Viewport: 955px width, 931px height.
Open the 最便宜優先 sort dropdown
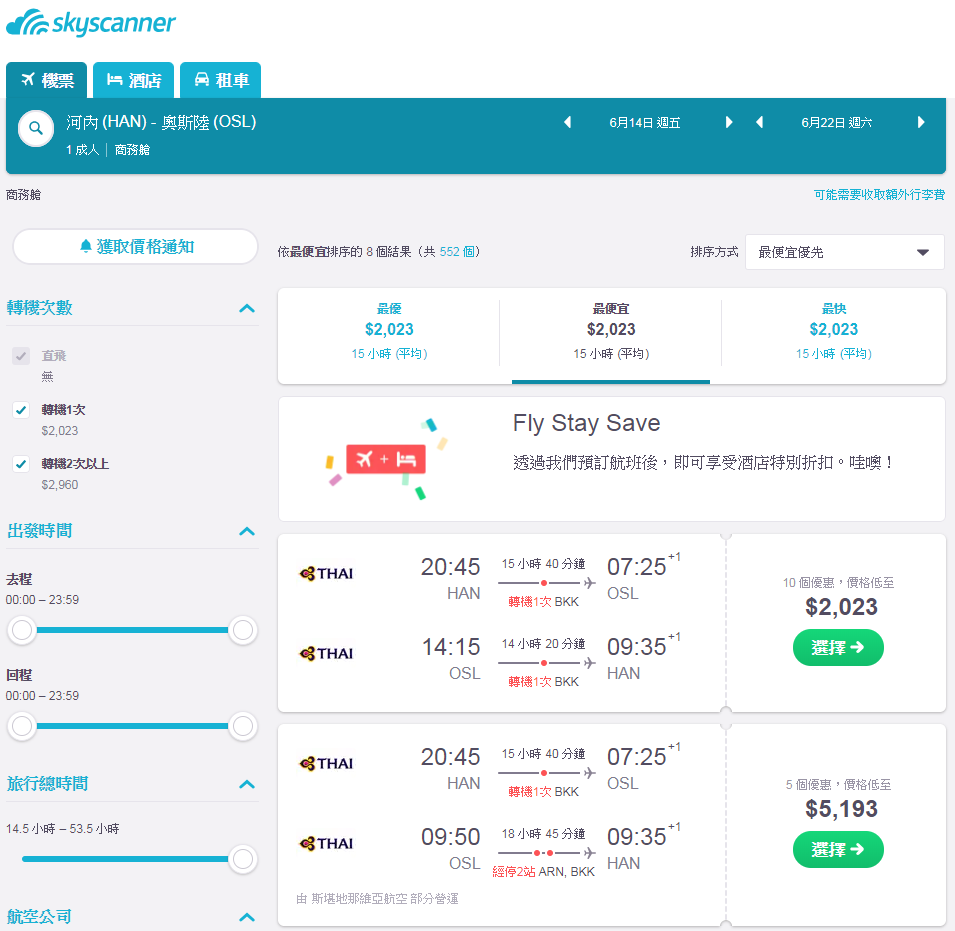click(x=845, y=252)
